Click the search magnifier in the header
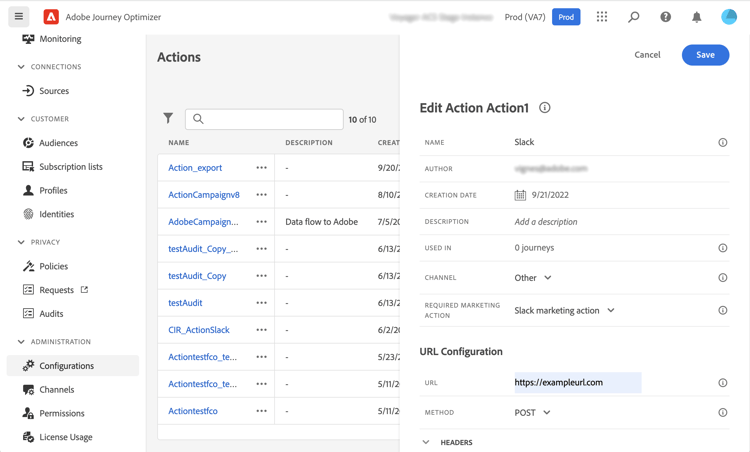 [634, 17]
